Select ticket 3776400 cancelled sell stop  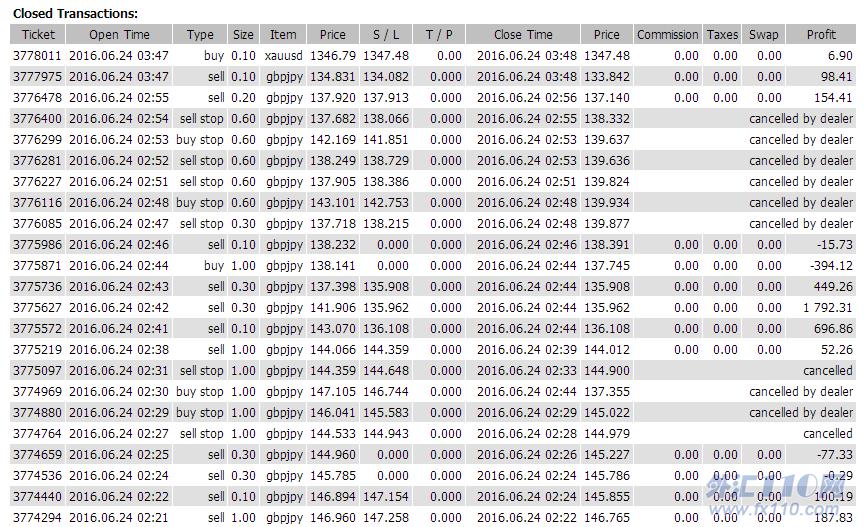click(37, 119)
